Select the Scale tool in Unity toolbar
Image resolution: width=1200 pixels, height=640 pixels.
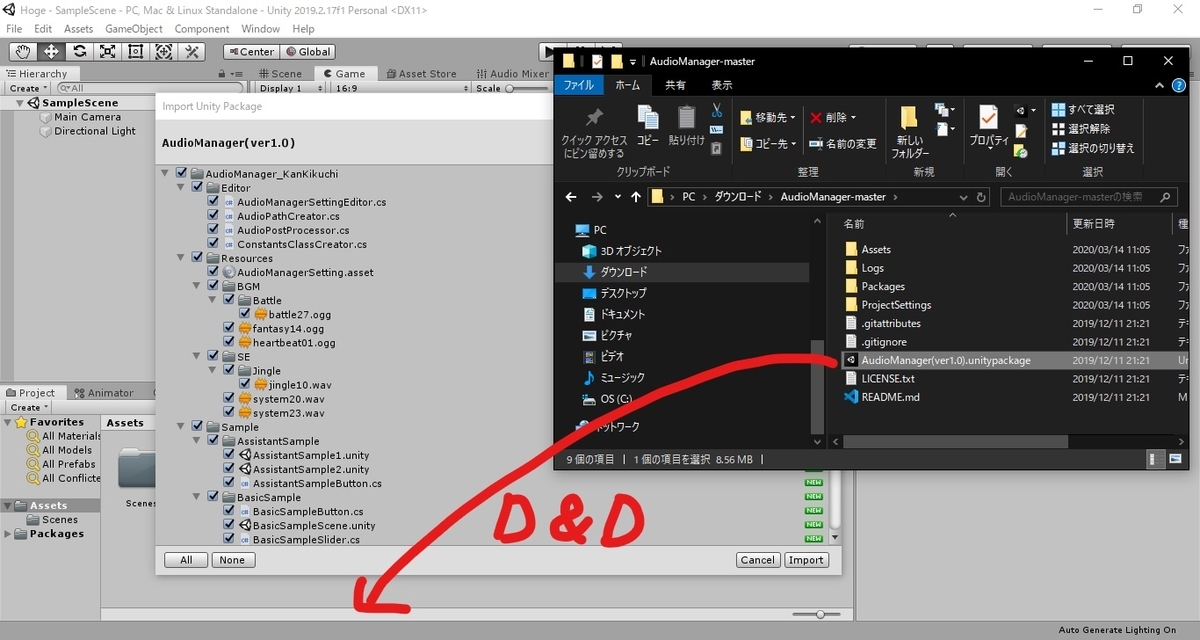pyautogui.click(x=107, y=51)
